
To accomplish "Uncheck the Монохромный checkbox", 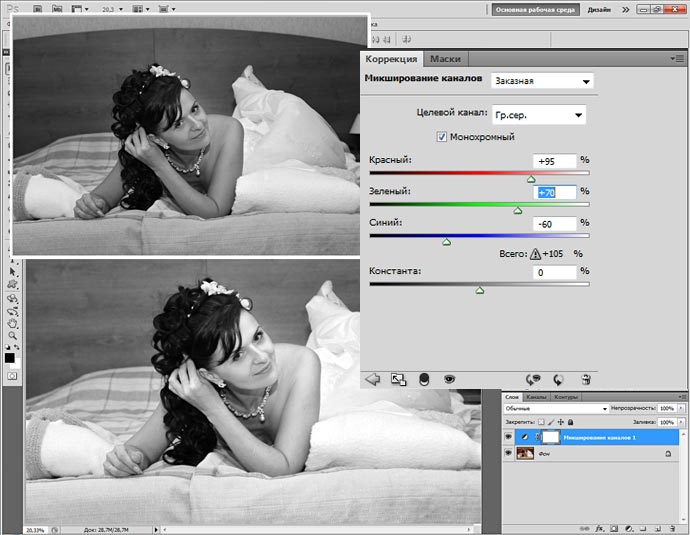I will pyautogui.click(x=441, y=137).
